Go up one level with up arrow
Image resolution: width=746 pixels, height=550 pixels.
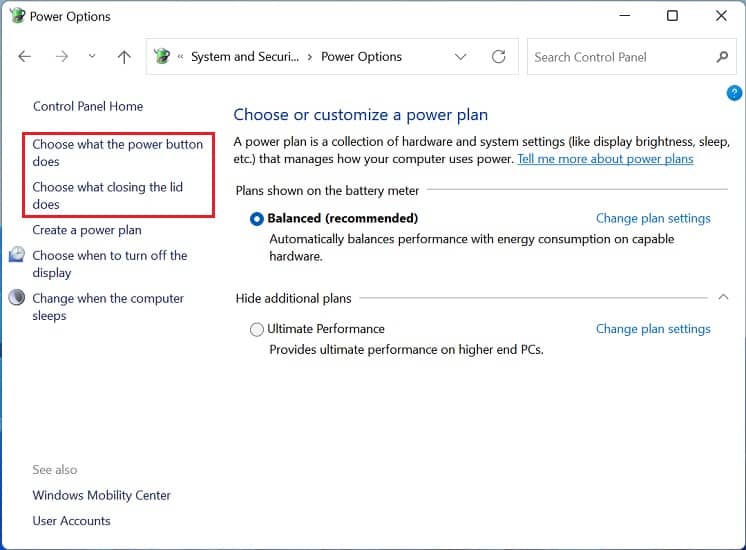pos(124,57)
